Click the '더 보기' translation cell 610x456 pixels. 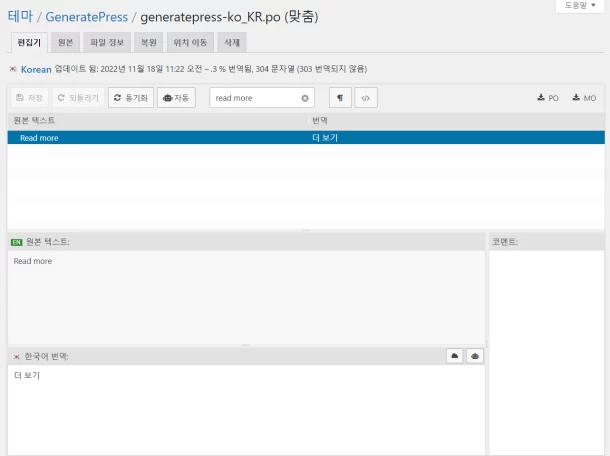coord(325,138)
